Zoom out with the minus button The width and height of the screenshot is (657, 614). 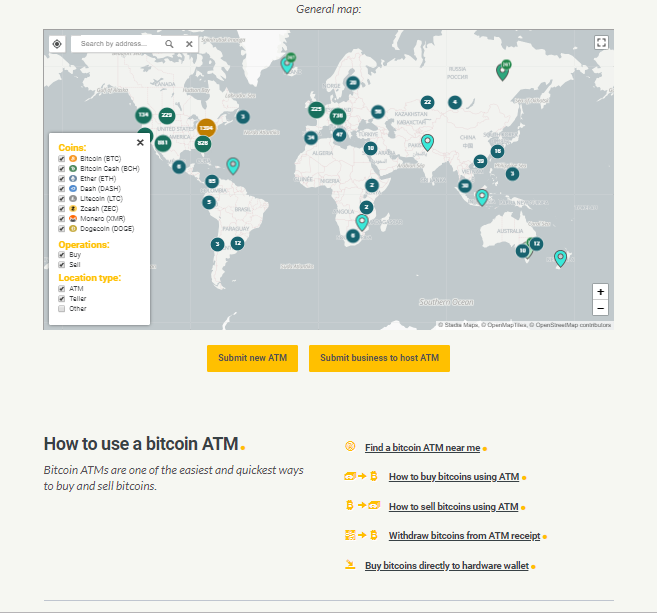600,308
